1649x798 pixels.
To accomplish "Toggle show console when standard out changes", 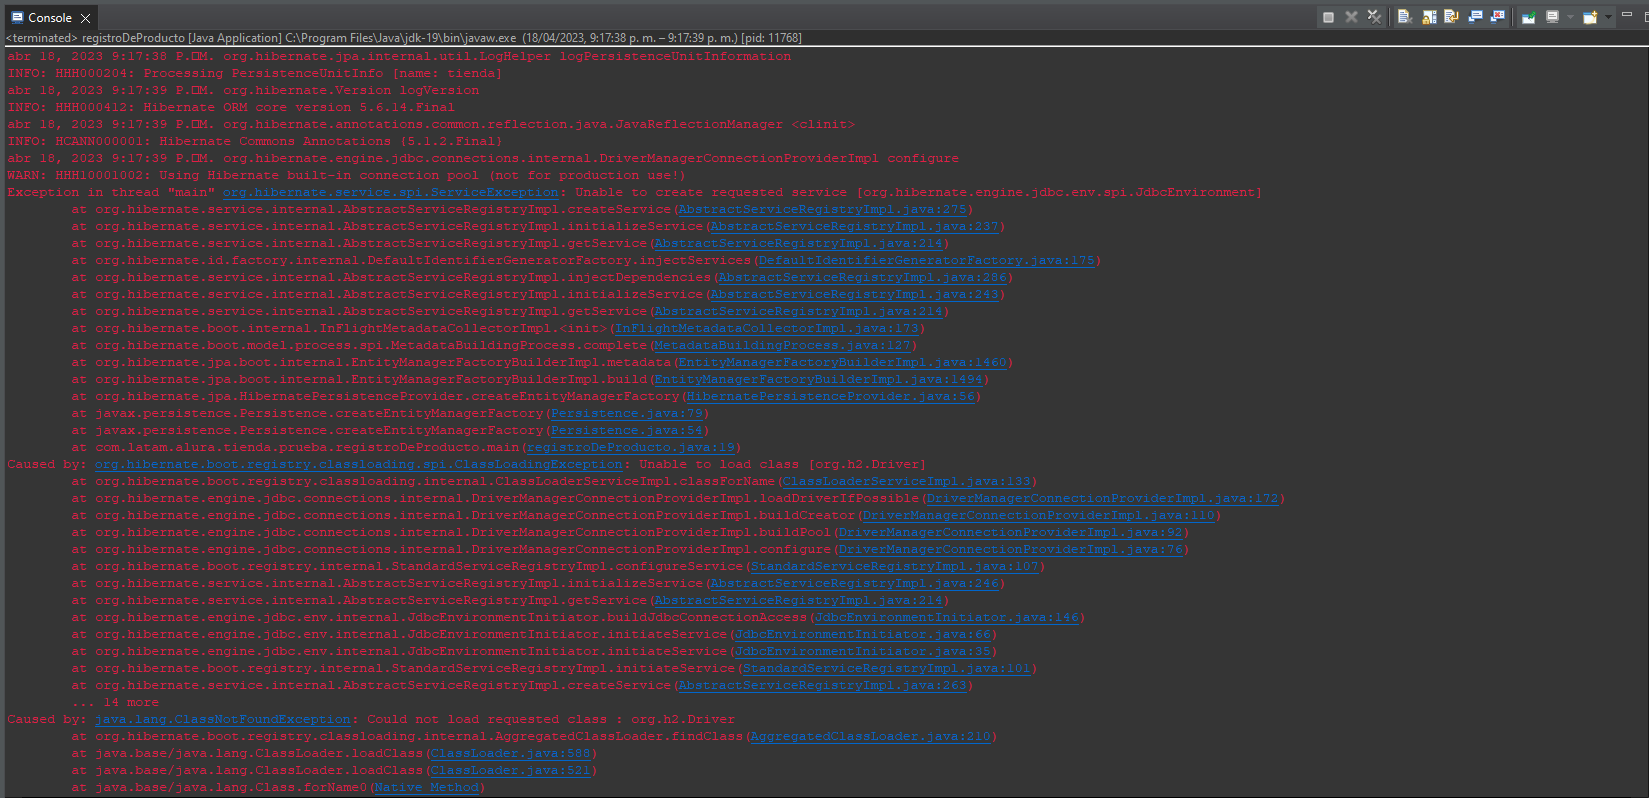I will pyautogui.click(x=1475, y=17).
